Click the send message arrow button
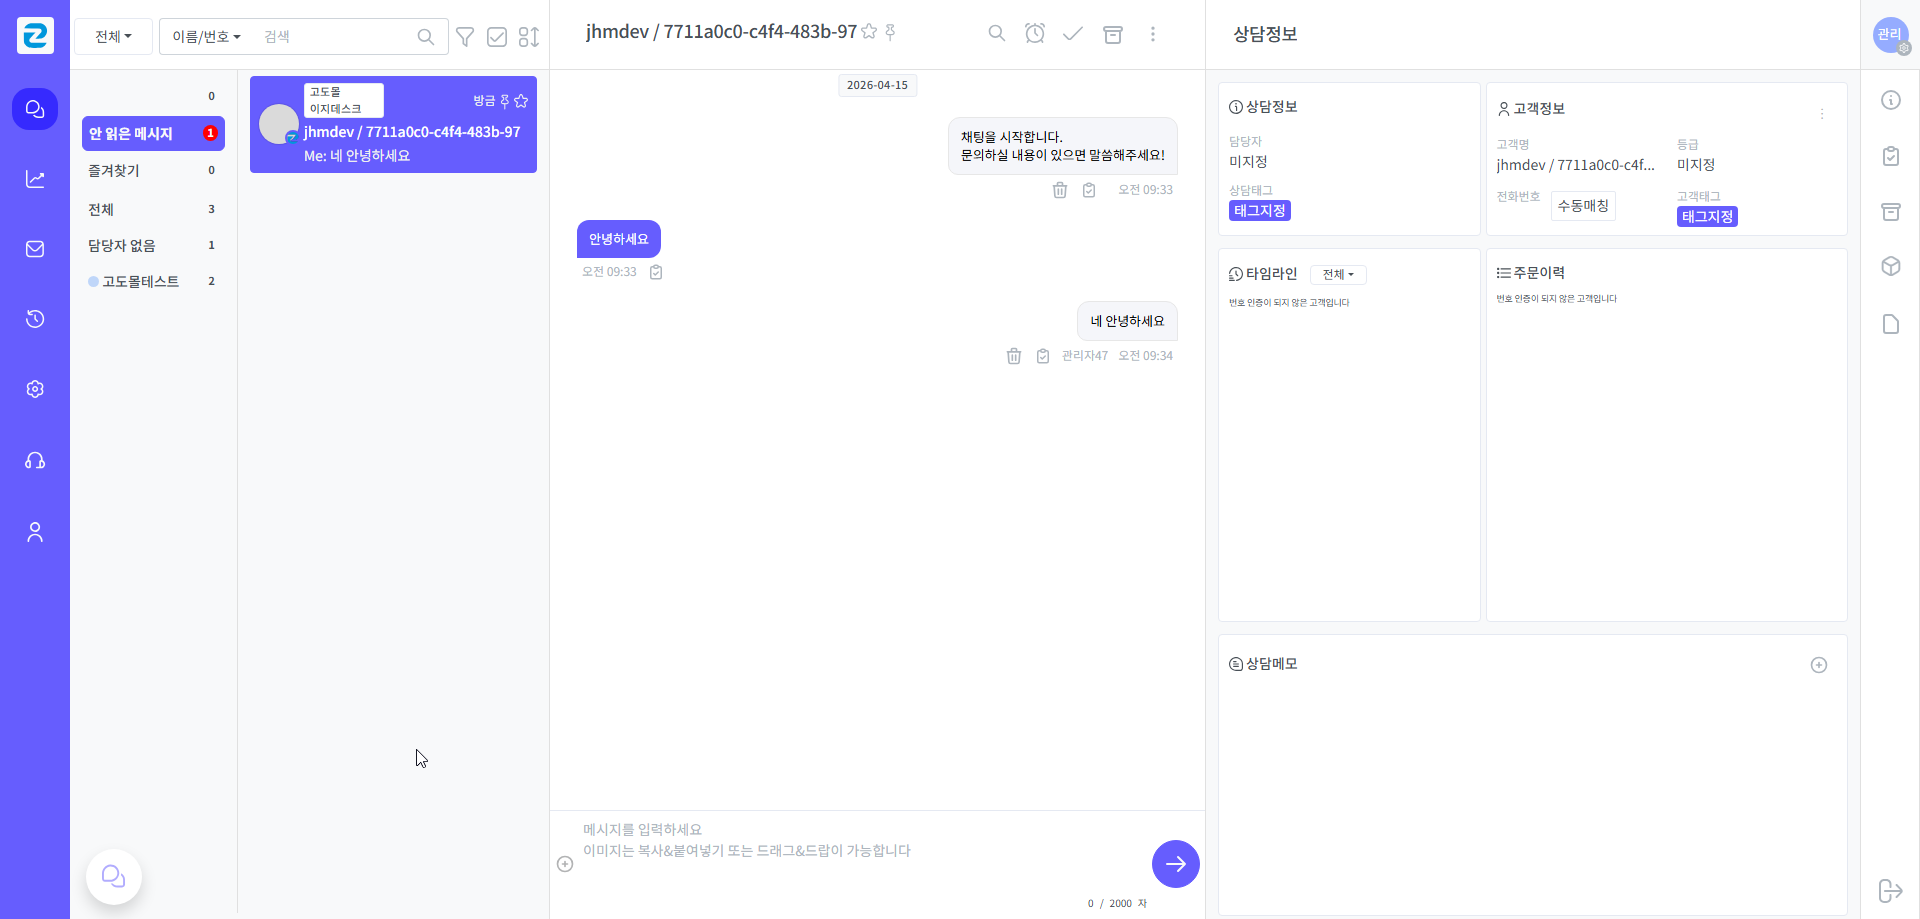 (1175, 864)
